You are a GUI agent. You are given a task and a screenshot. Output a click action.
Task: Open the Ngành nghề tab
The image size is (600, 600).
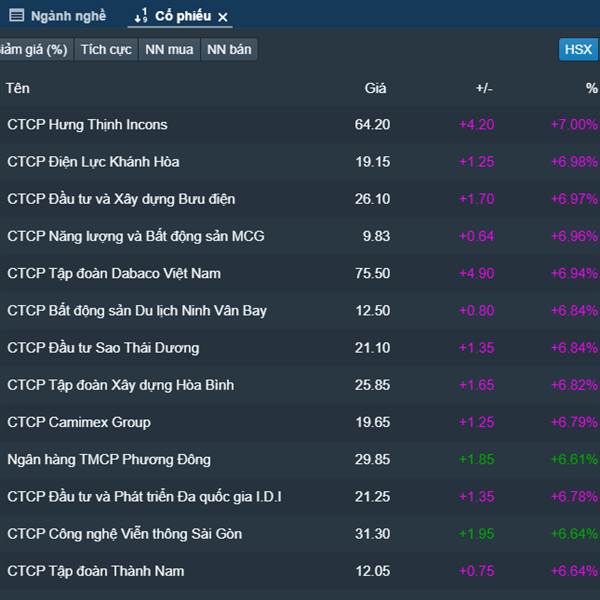[x=57, y=16]
